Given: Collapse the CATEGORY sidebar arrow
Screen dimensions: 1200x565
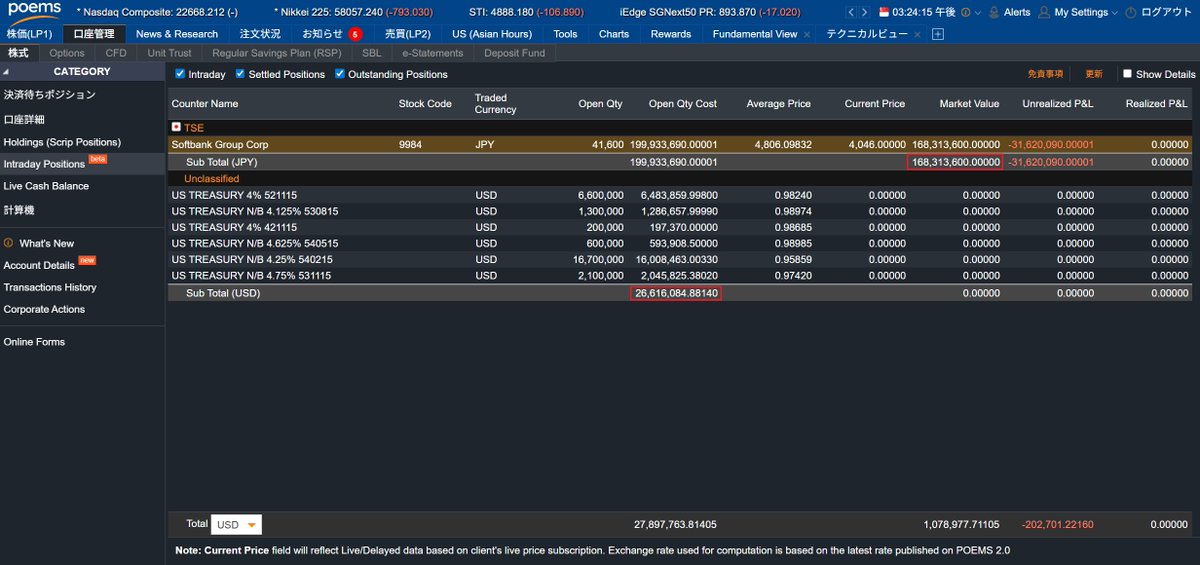Looking at the screenshot, I should pos(5,72).
